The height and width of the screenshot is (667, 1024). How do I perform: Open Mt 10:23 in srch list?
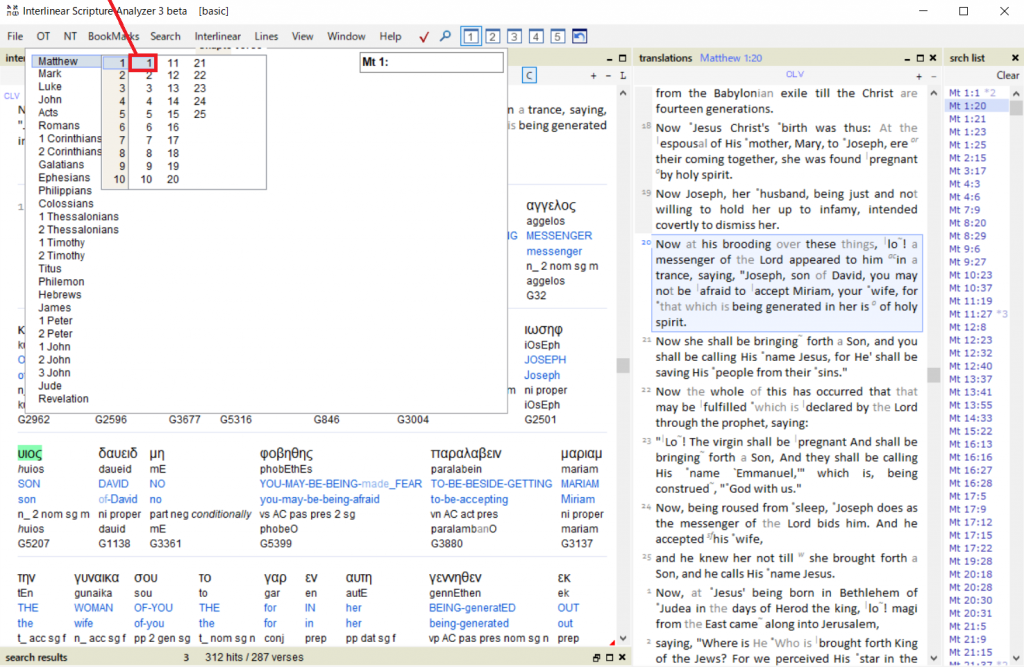coord(970,275)
